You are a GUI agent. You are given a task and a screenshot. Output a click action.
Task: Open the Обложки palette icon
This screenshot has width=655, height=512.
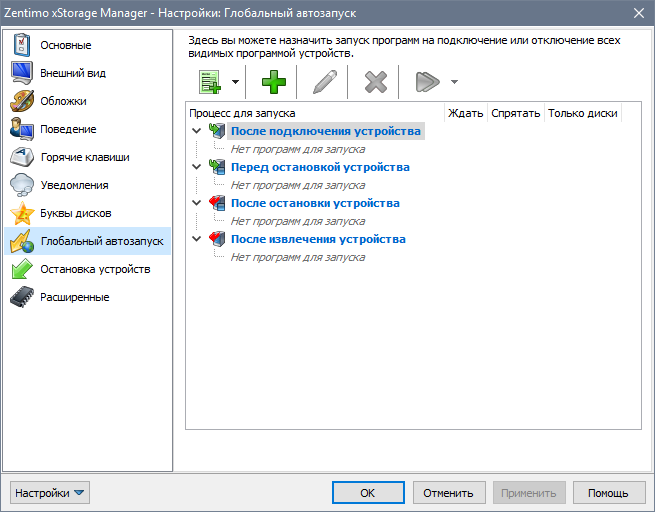[22, 101]
